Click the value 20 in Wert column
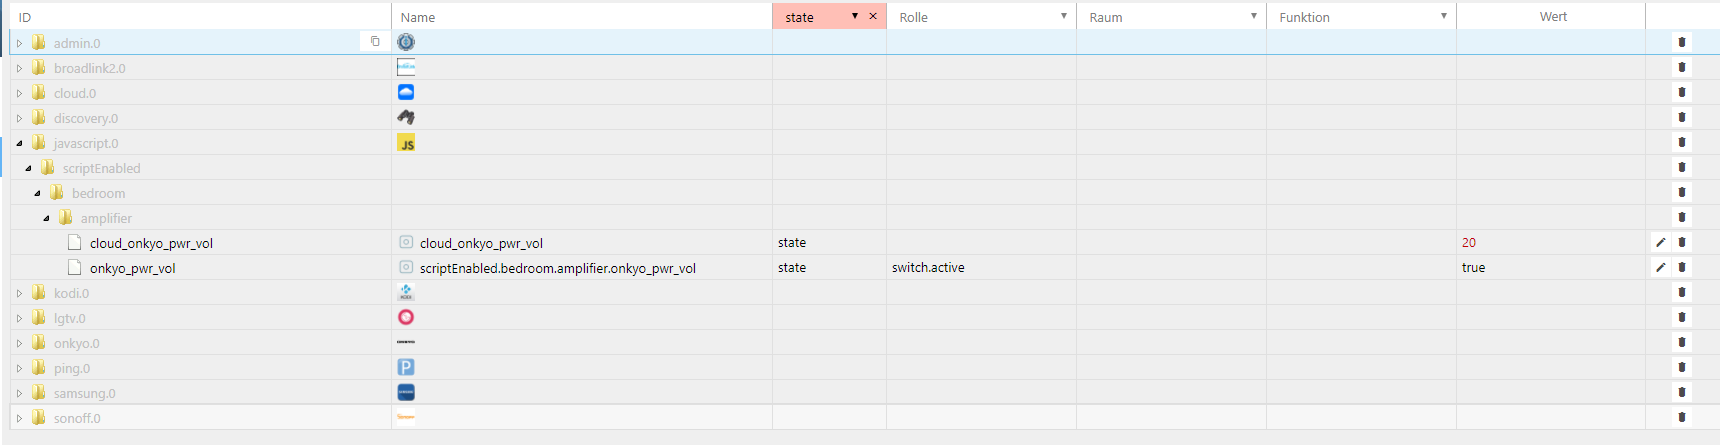Screen dimensions: 1720x445 [1468, 242]
